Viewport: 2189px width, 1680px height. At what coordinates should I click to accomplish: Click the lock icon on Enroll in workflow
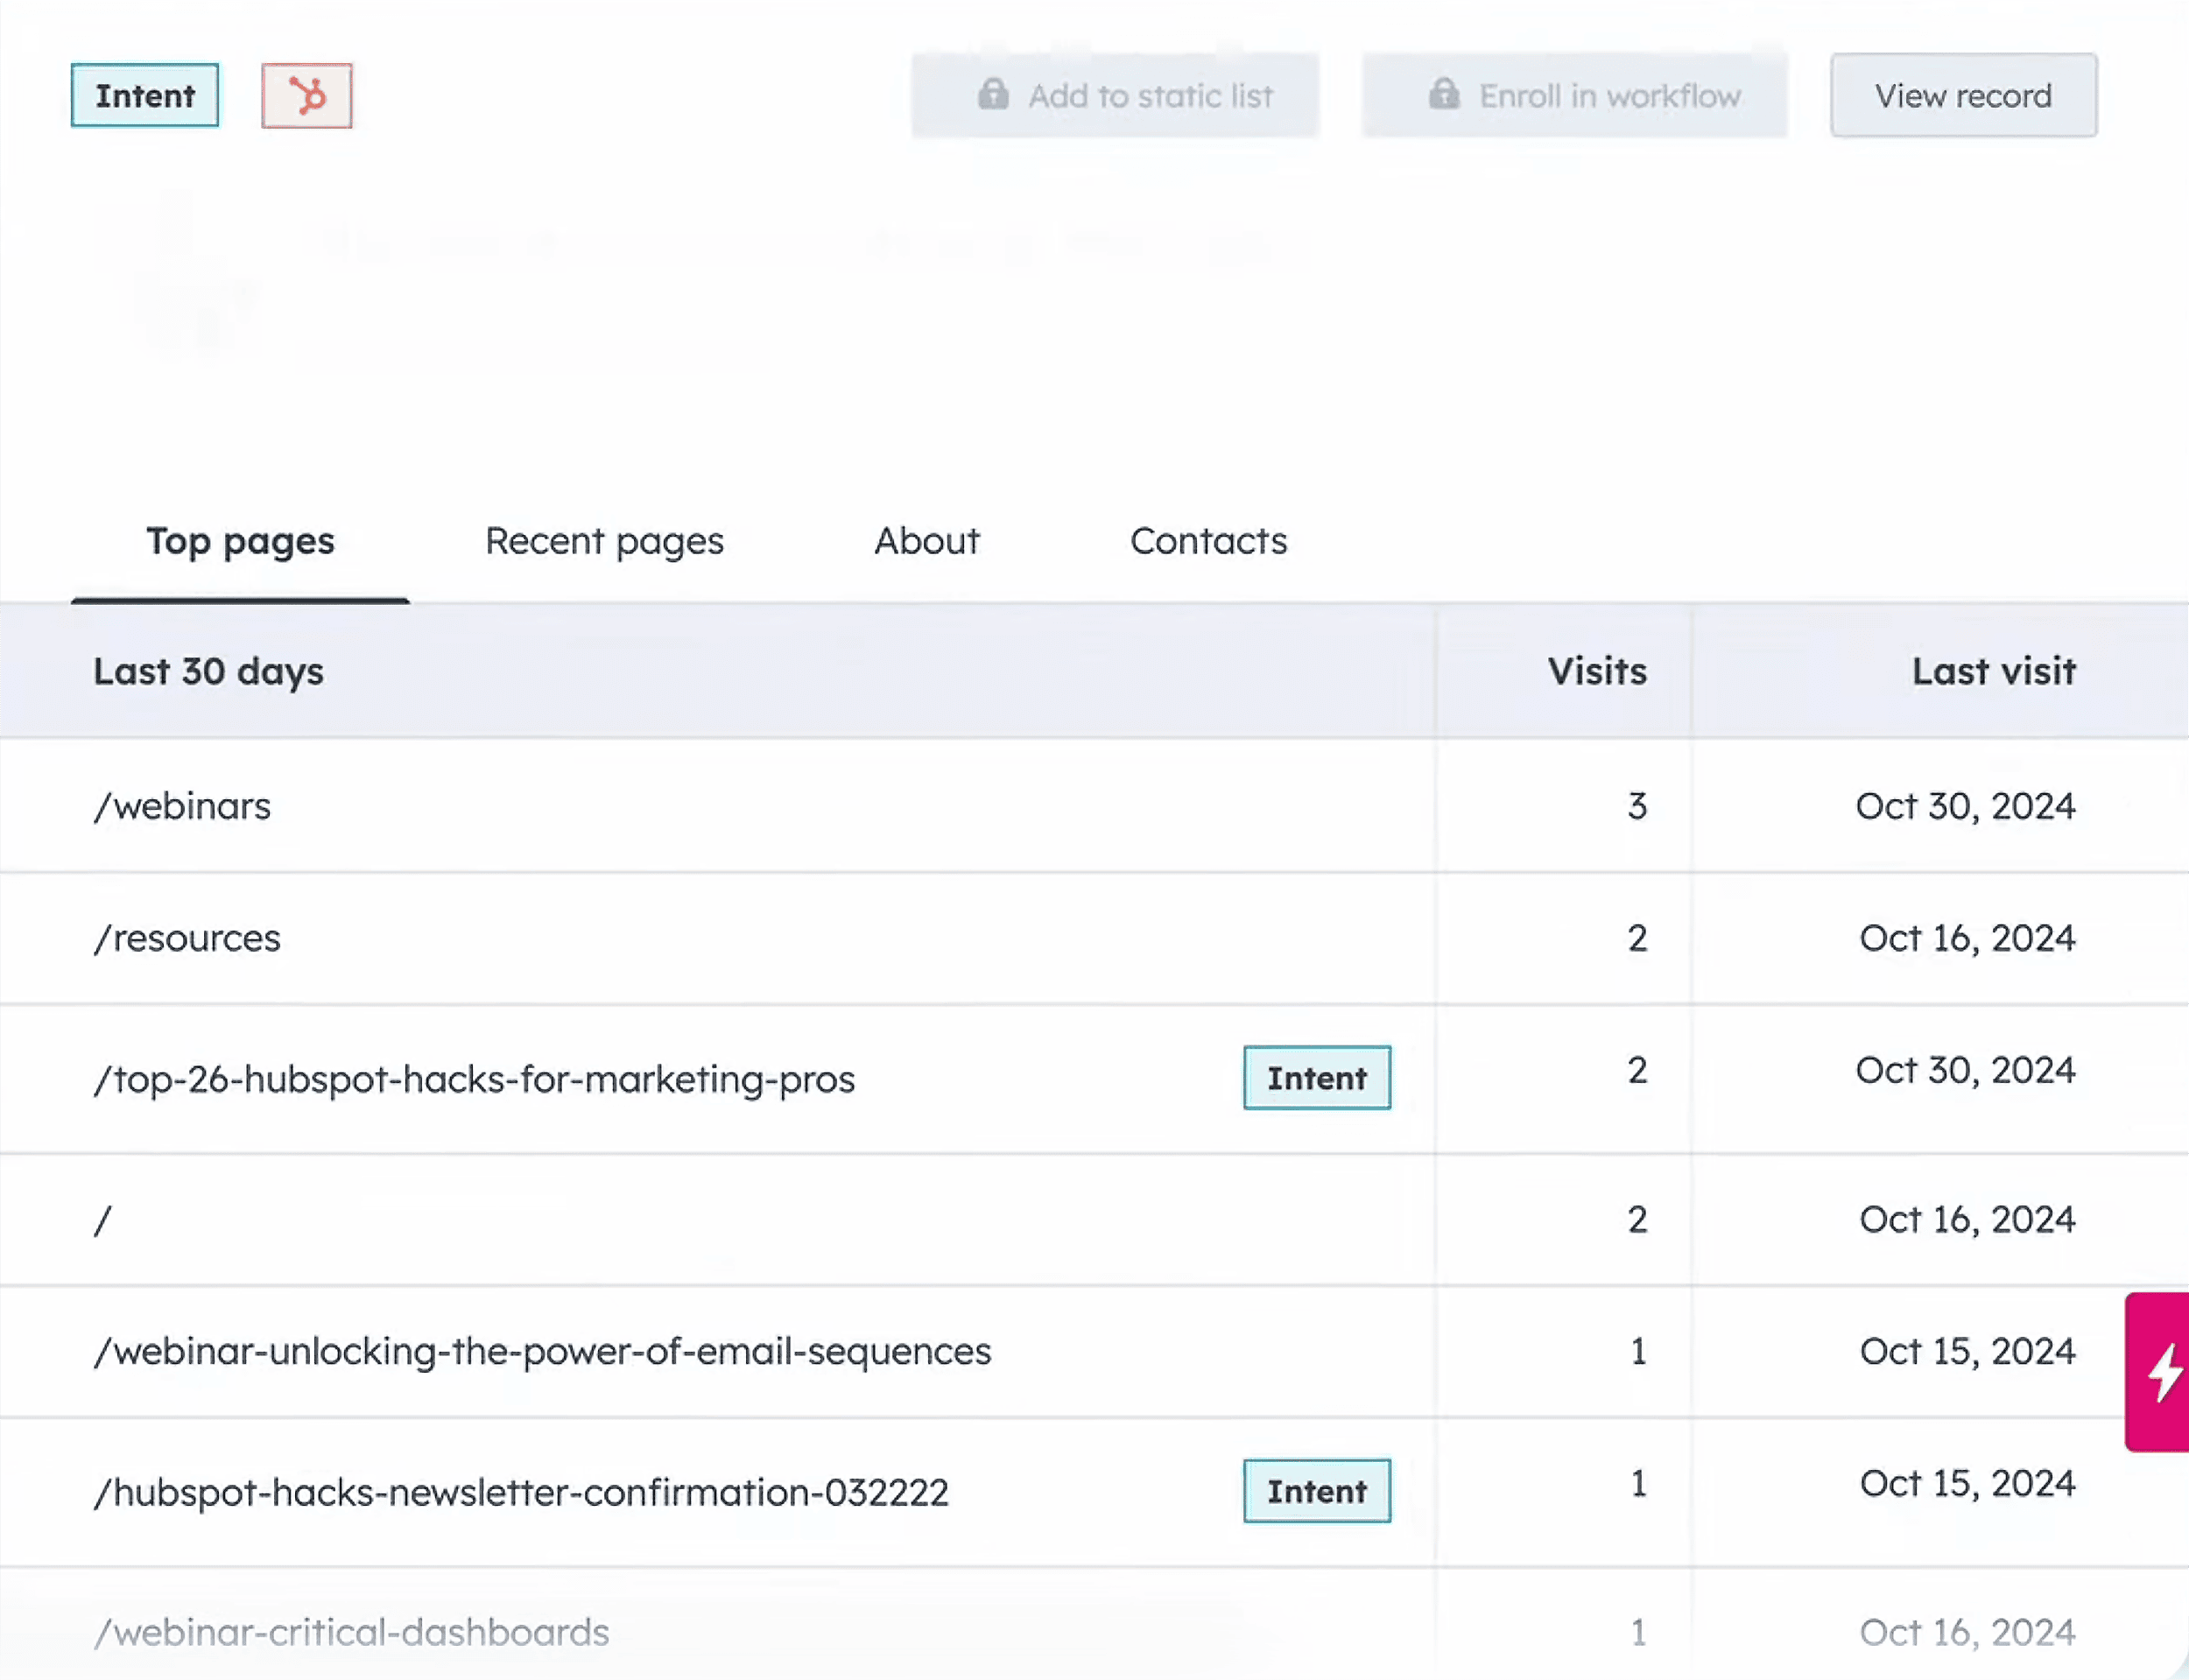point(1444,94)
